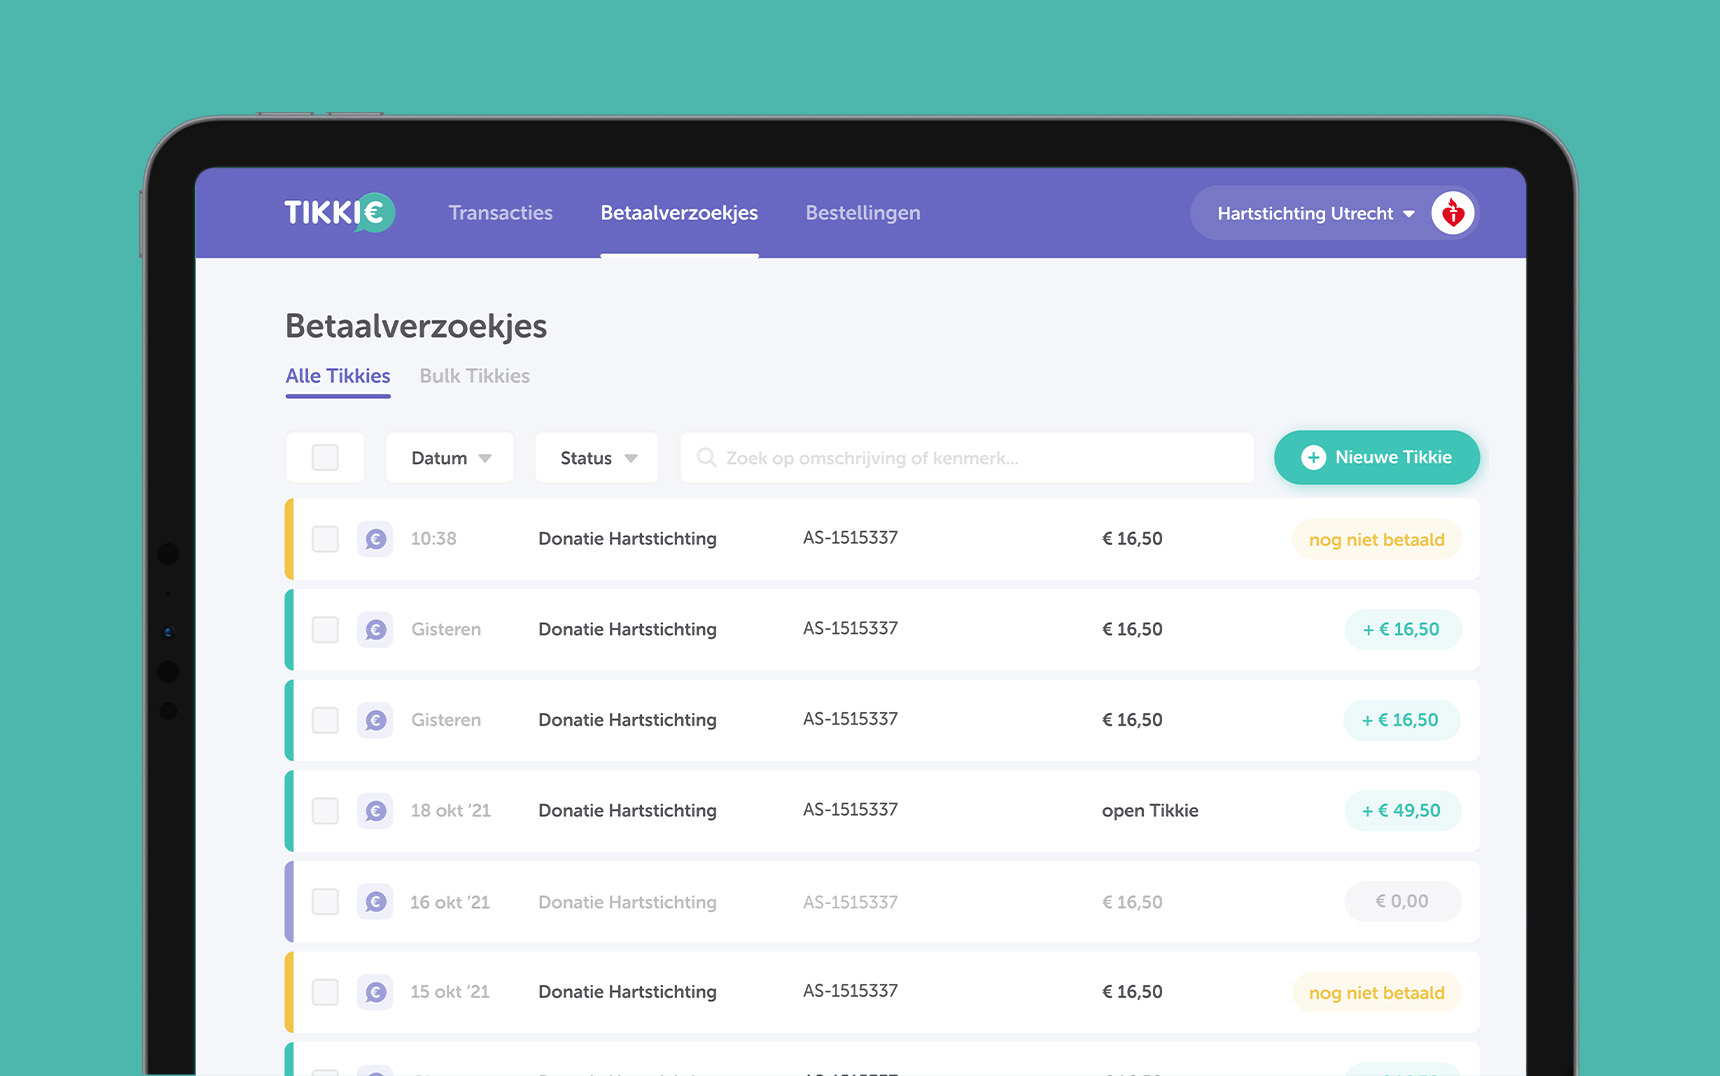Click the euro icon in 15 okt '21 row
This screenshot has width=1720, height=1076.
[375, 992]
